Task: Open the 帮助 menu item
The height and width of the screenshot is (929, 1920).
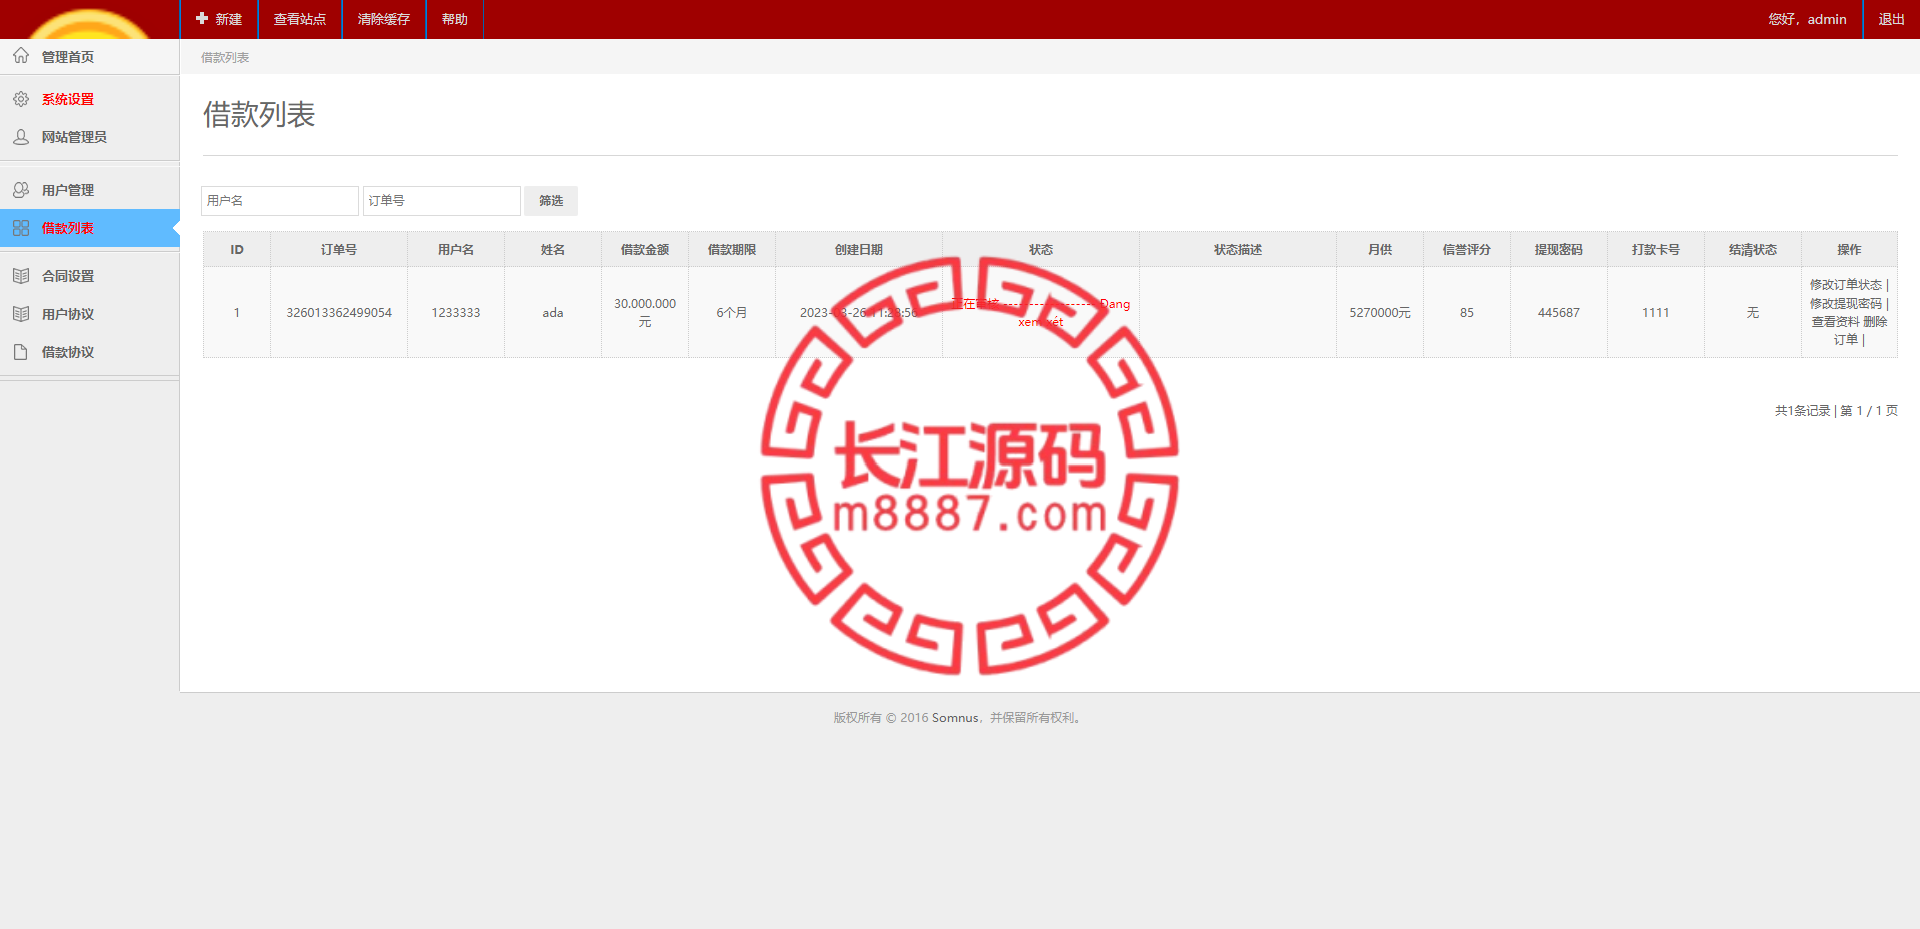Action: tap(455, 19)
